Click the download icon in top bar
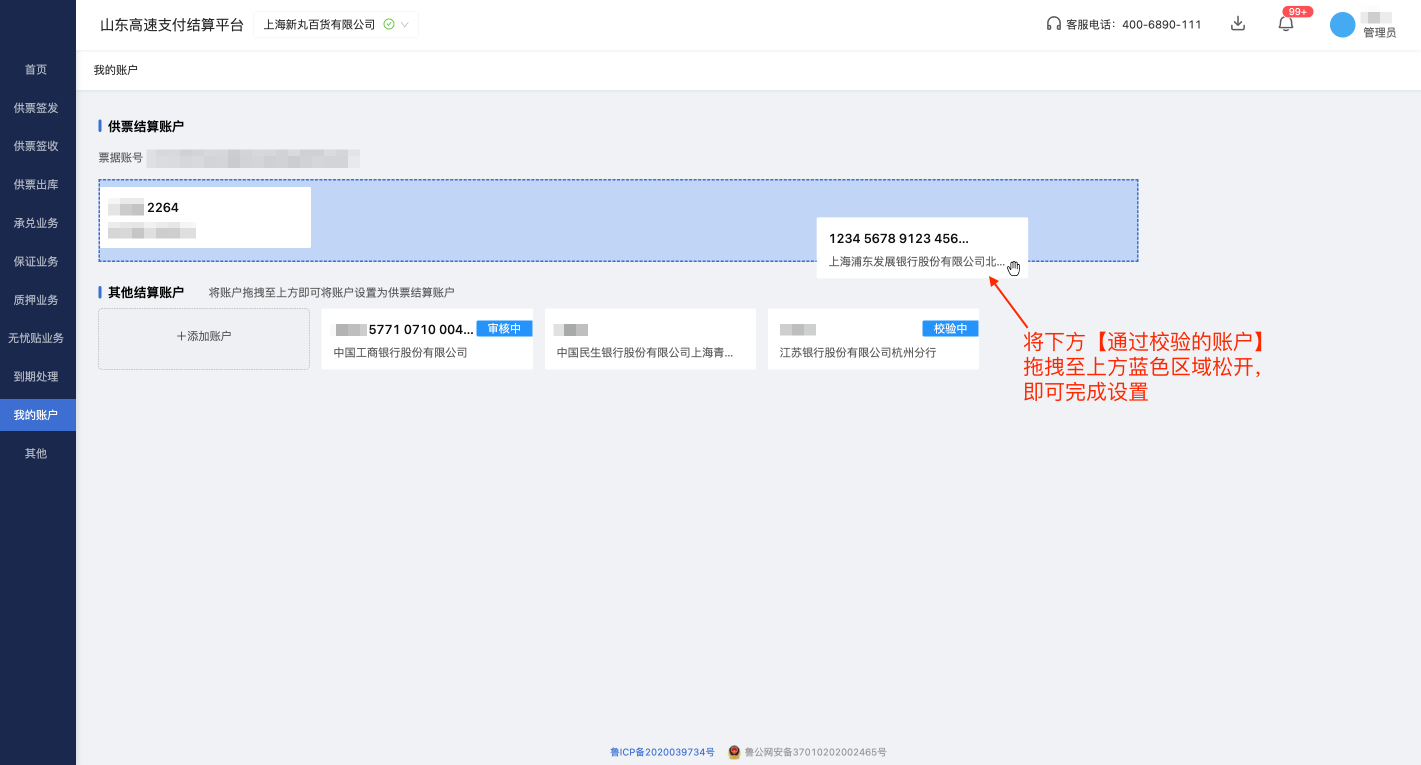This screenshot has height=765, width=1421. [1237, 24]
